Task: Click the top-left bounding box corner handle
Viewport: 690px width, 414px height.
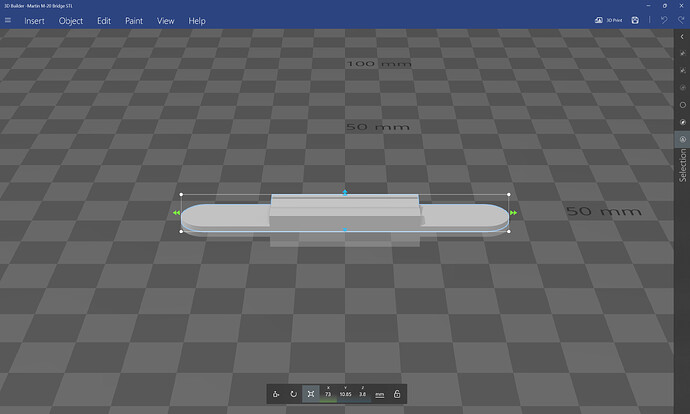Action: point(181,194)
